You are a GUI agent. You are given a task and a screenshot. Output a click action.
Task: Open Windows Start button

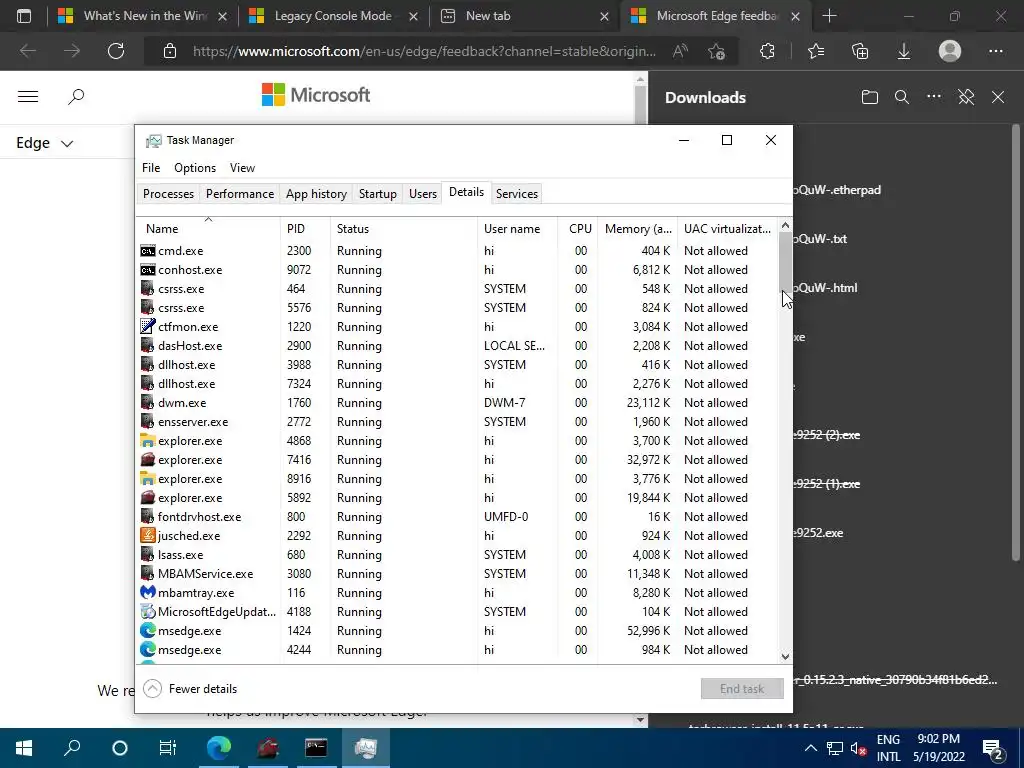(x=24, y=748)
